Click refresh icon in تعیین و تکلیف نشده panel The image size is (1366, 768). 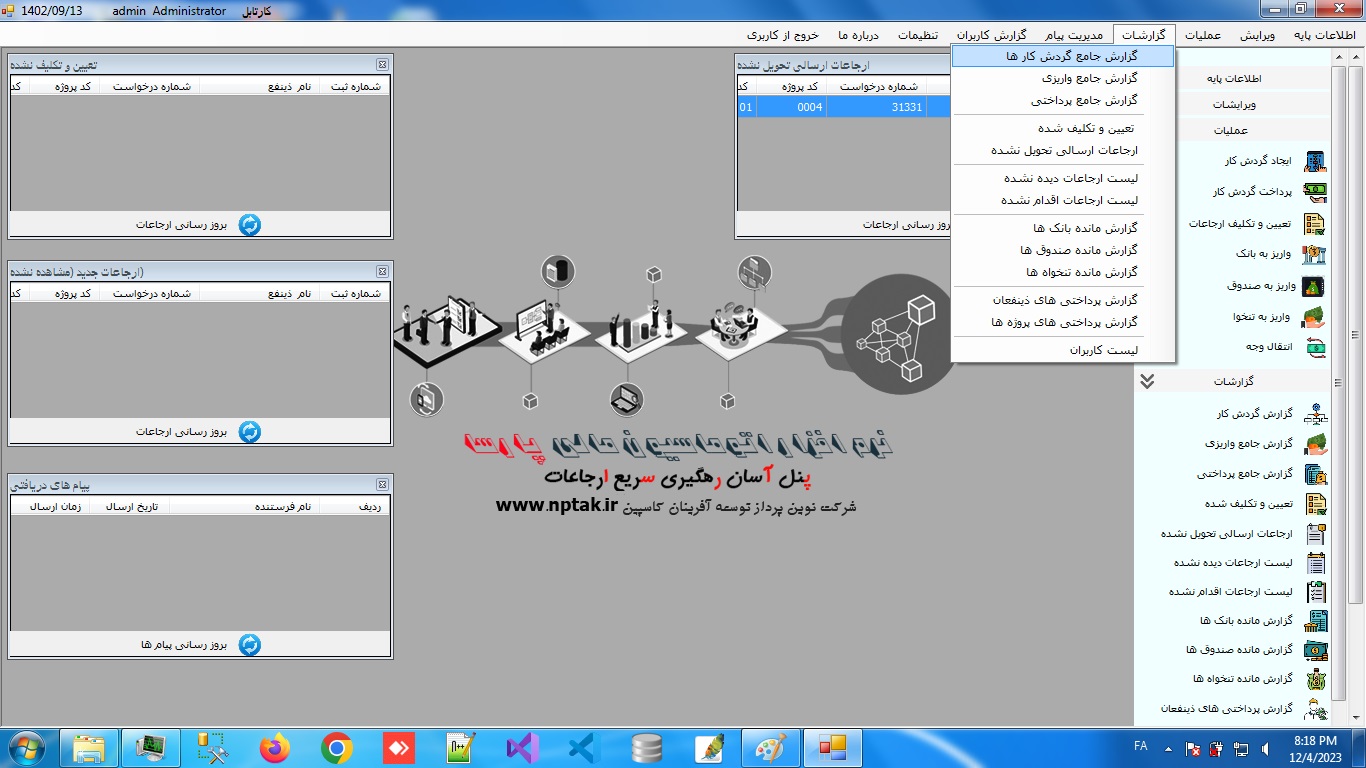pos(249,225)
